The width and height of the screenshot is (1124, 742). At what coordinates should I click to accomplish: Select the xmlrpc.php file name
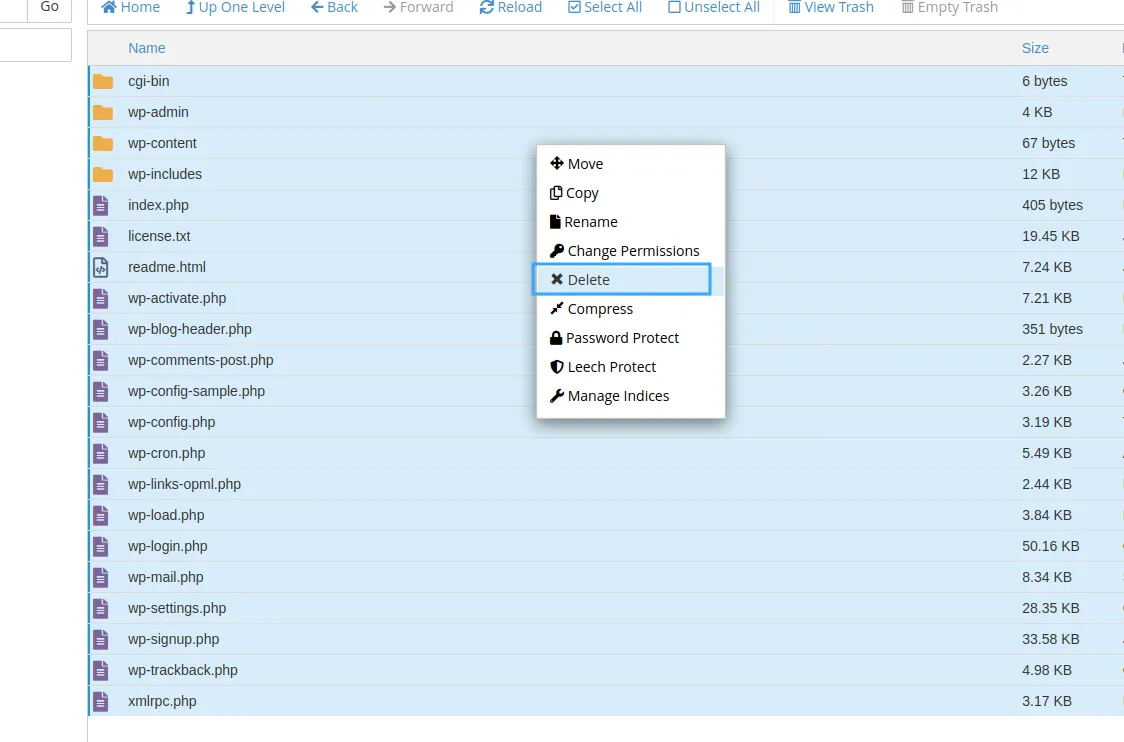point(162,701)
